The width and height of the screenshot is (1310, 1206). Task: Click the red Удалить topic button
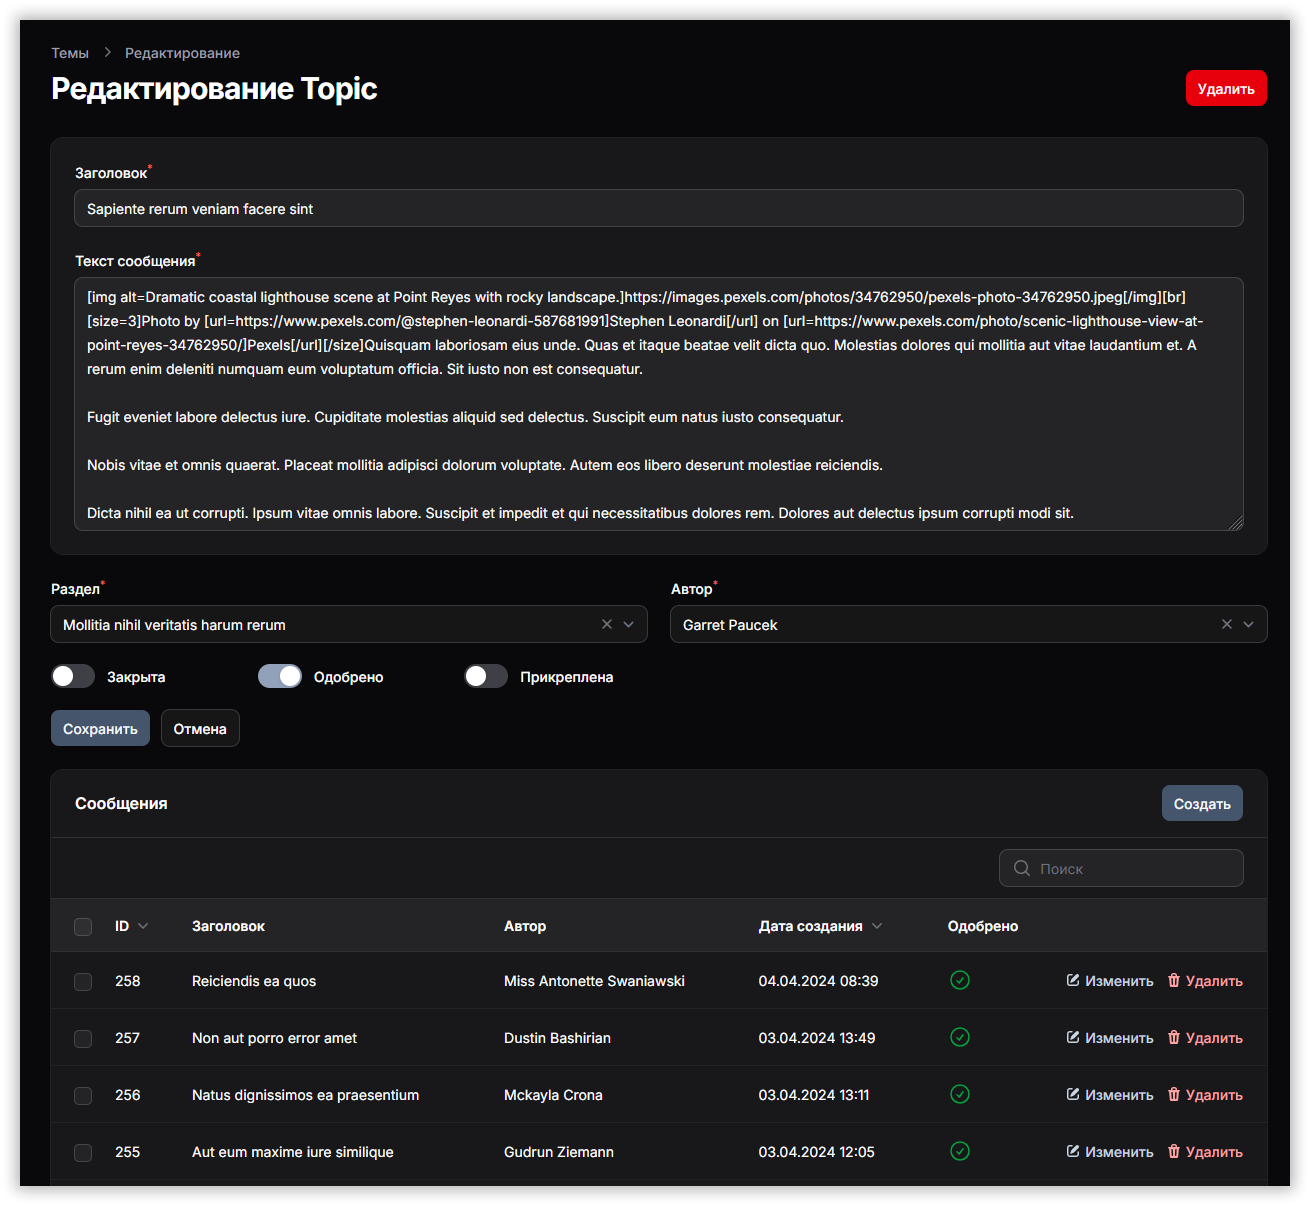(x=1226, y=88)
